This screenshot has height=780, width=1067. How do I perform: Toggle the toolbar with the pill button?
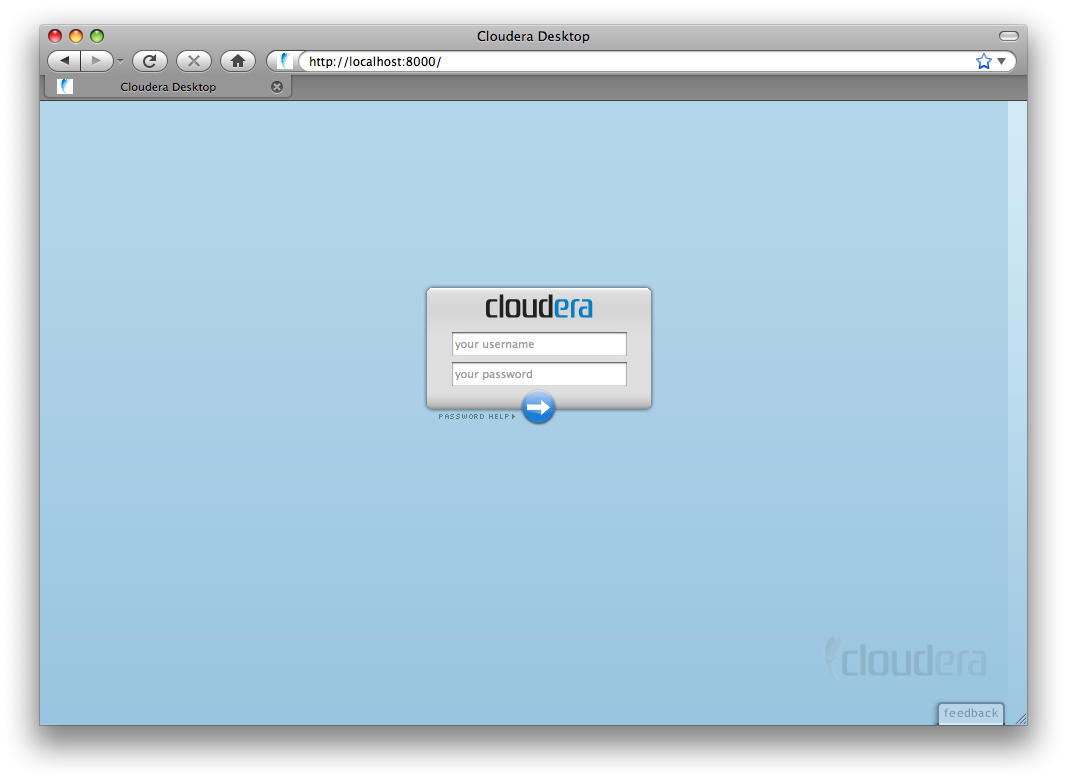[1008, 36]
